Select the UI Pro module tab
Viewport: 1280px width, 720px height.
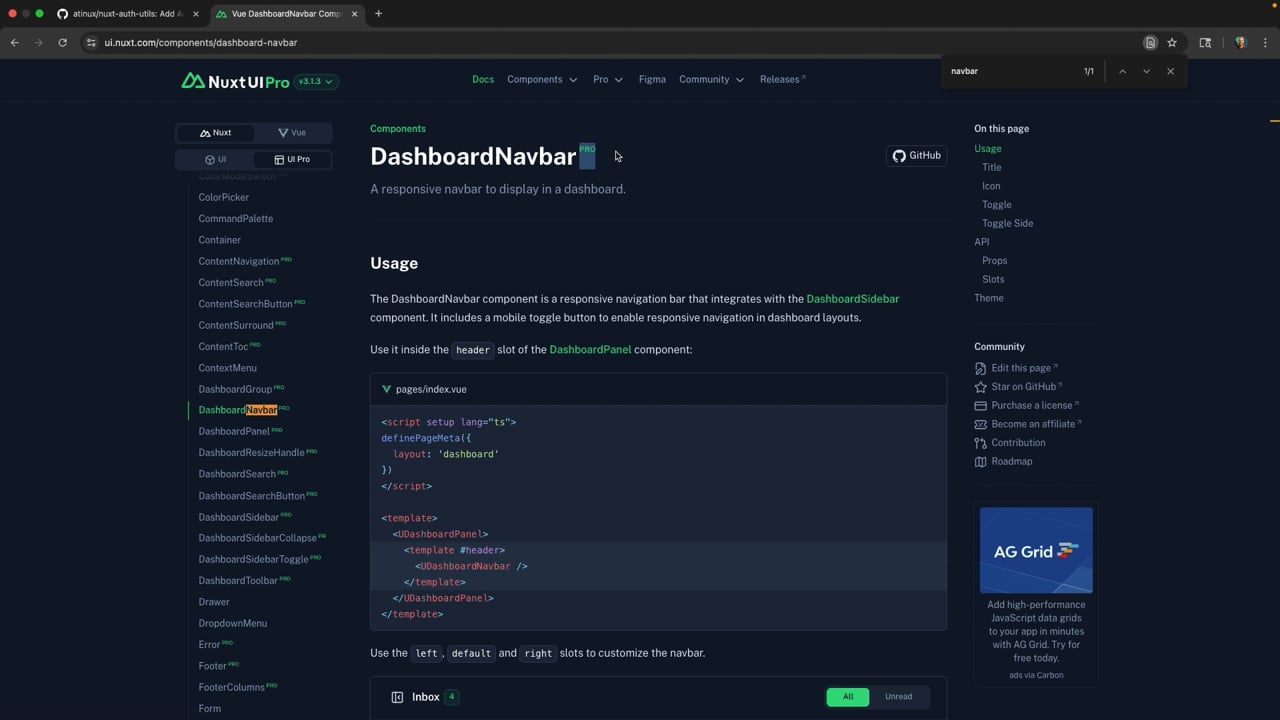(292, 159)
